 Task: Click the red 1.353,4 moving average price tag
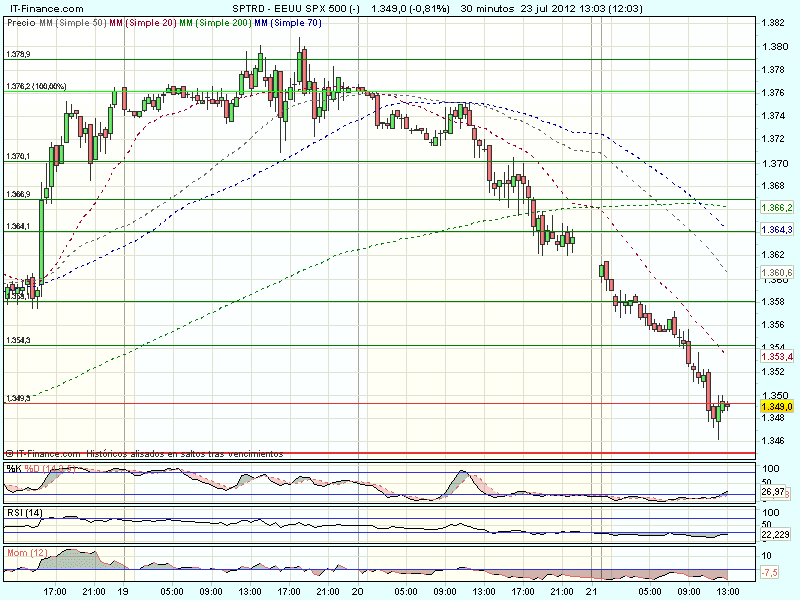pyautogui.click(x=776, y=356)
